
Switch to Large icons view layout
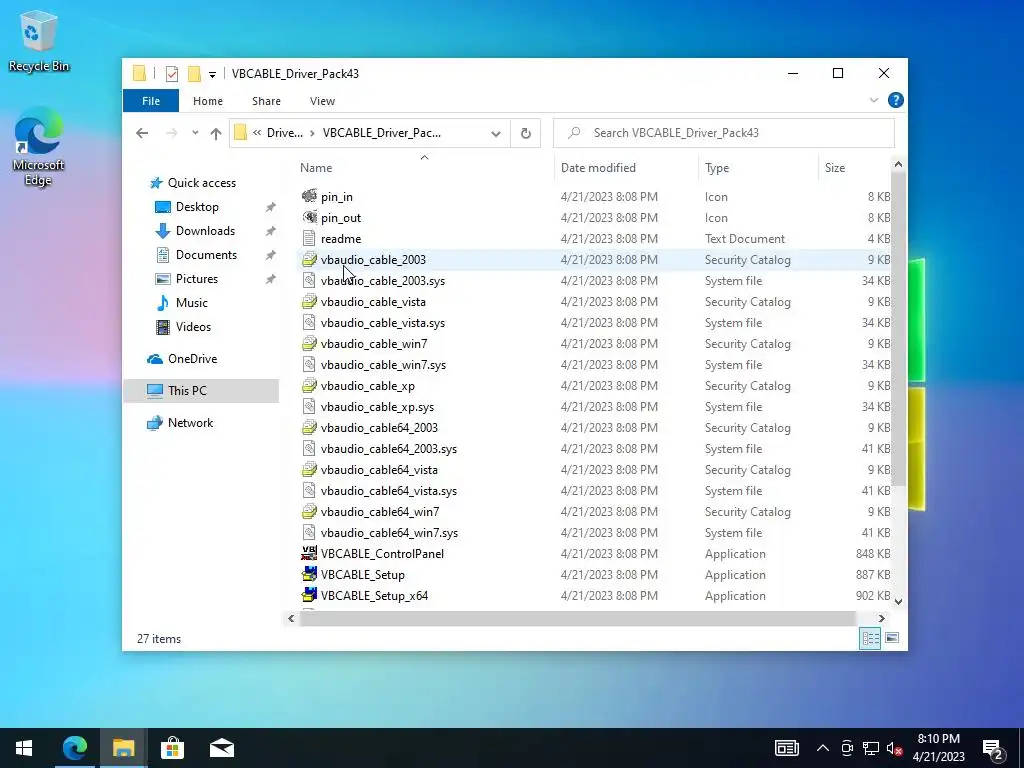point(892,638)
